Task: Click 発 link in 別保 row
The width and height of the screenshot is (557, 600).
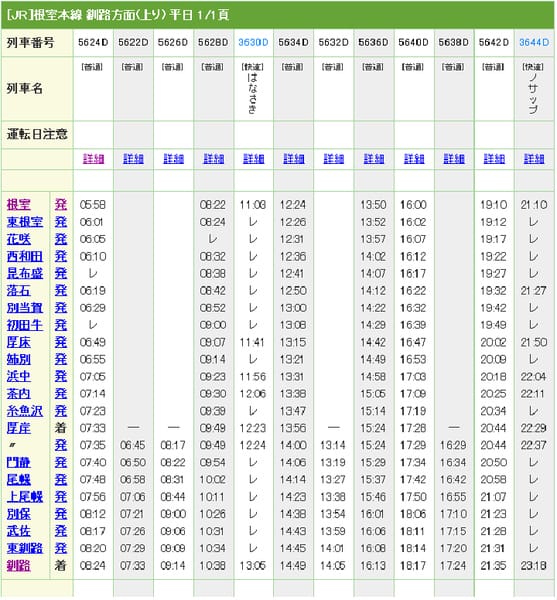Action: pos(60,514)
